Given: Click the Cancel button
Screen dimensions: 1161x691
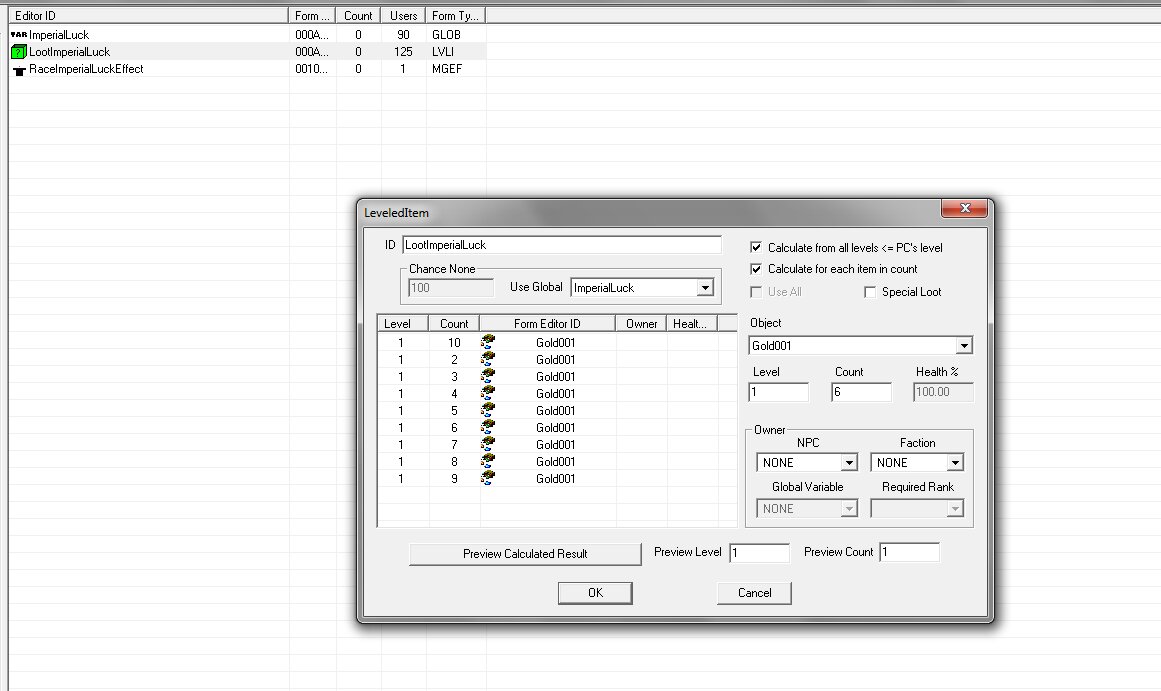Looking at the screenshot, I should (755, 592).
